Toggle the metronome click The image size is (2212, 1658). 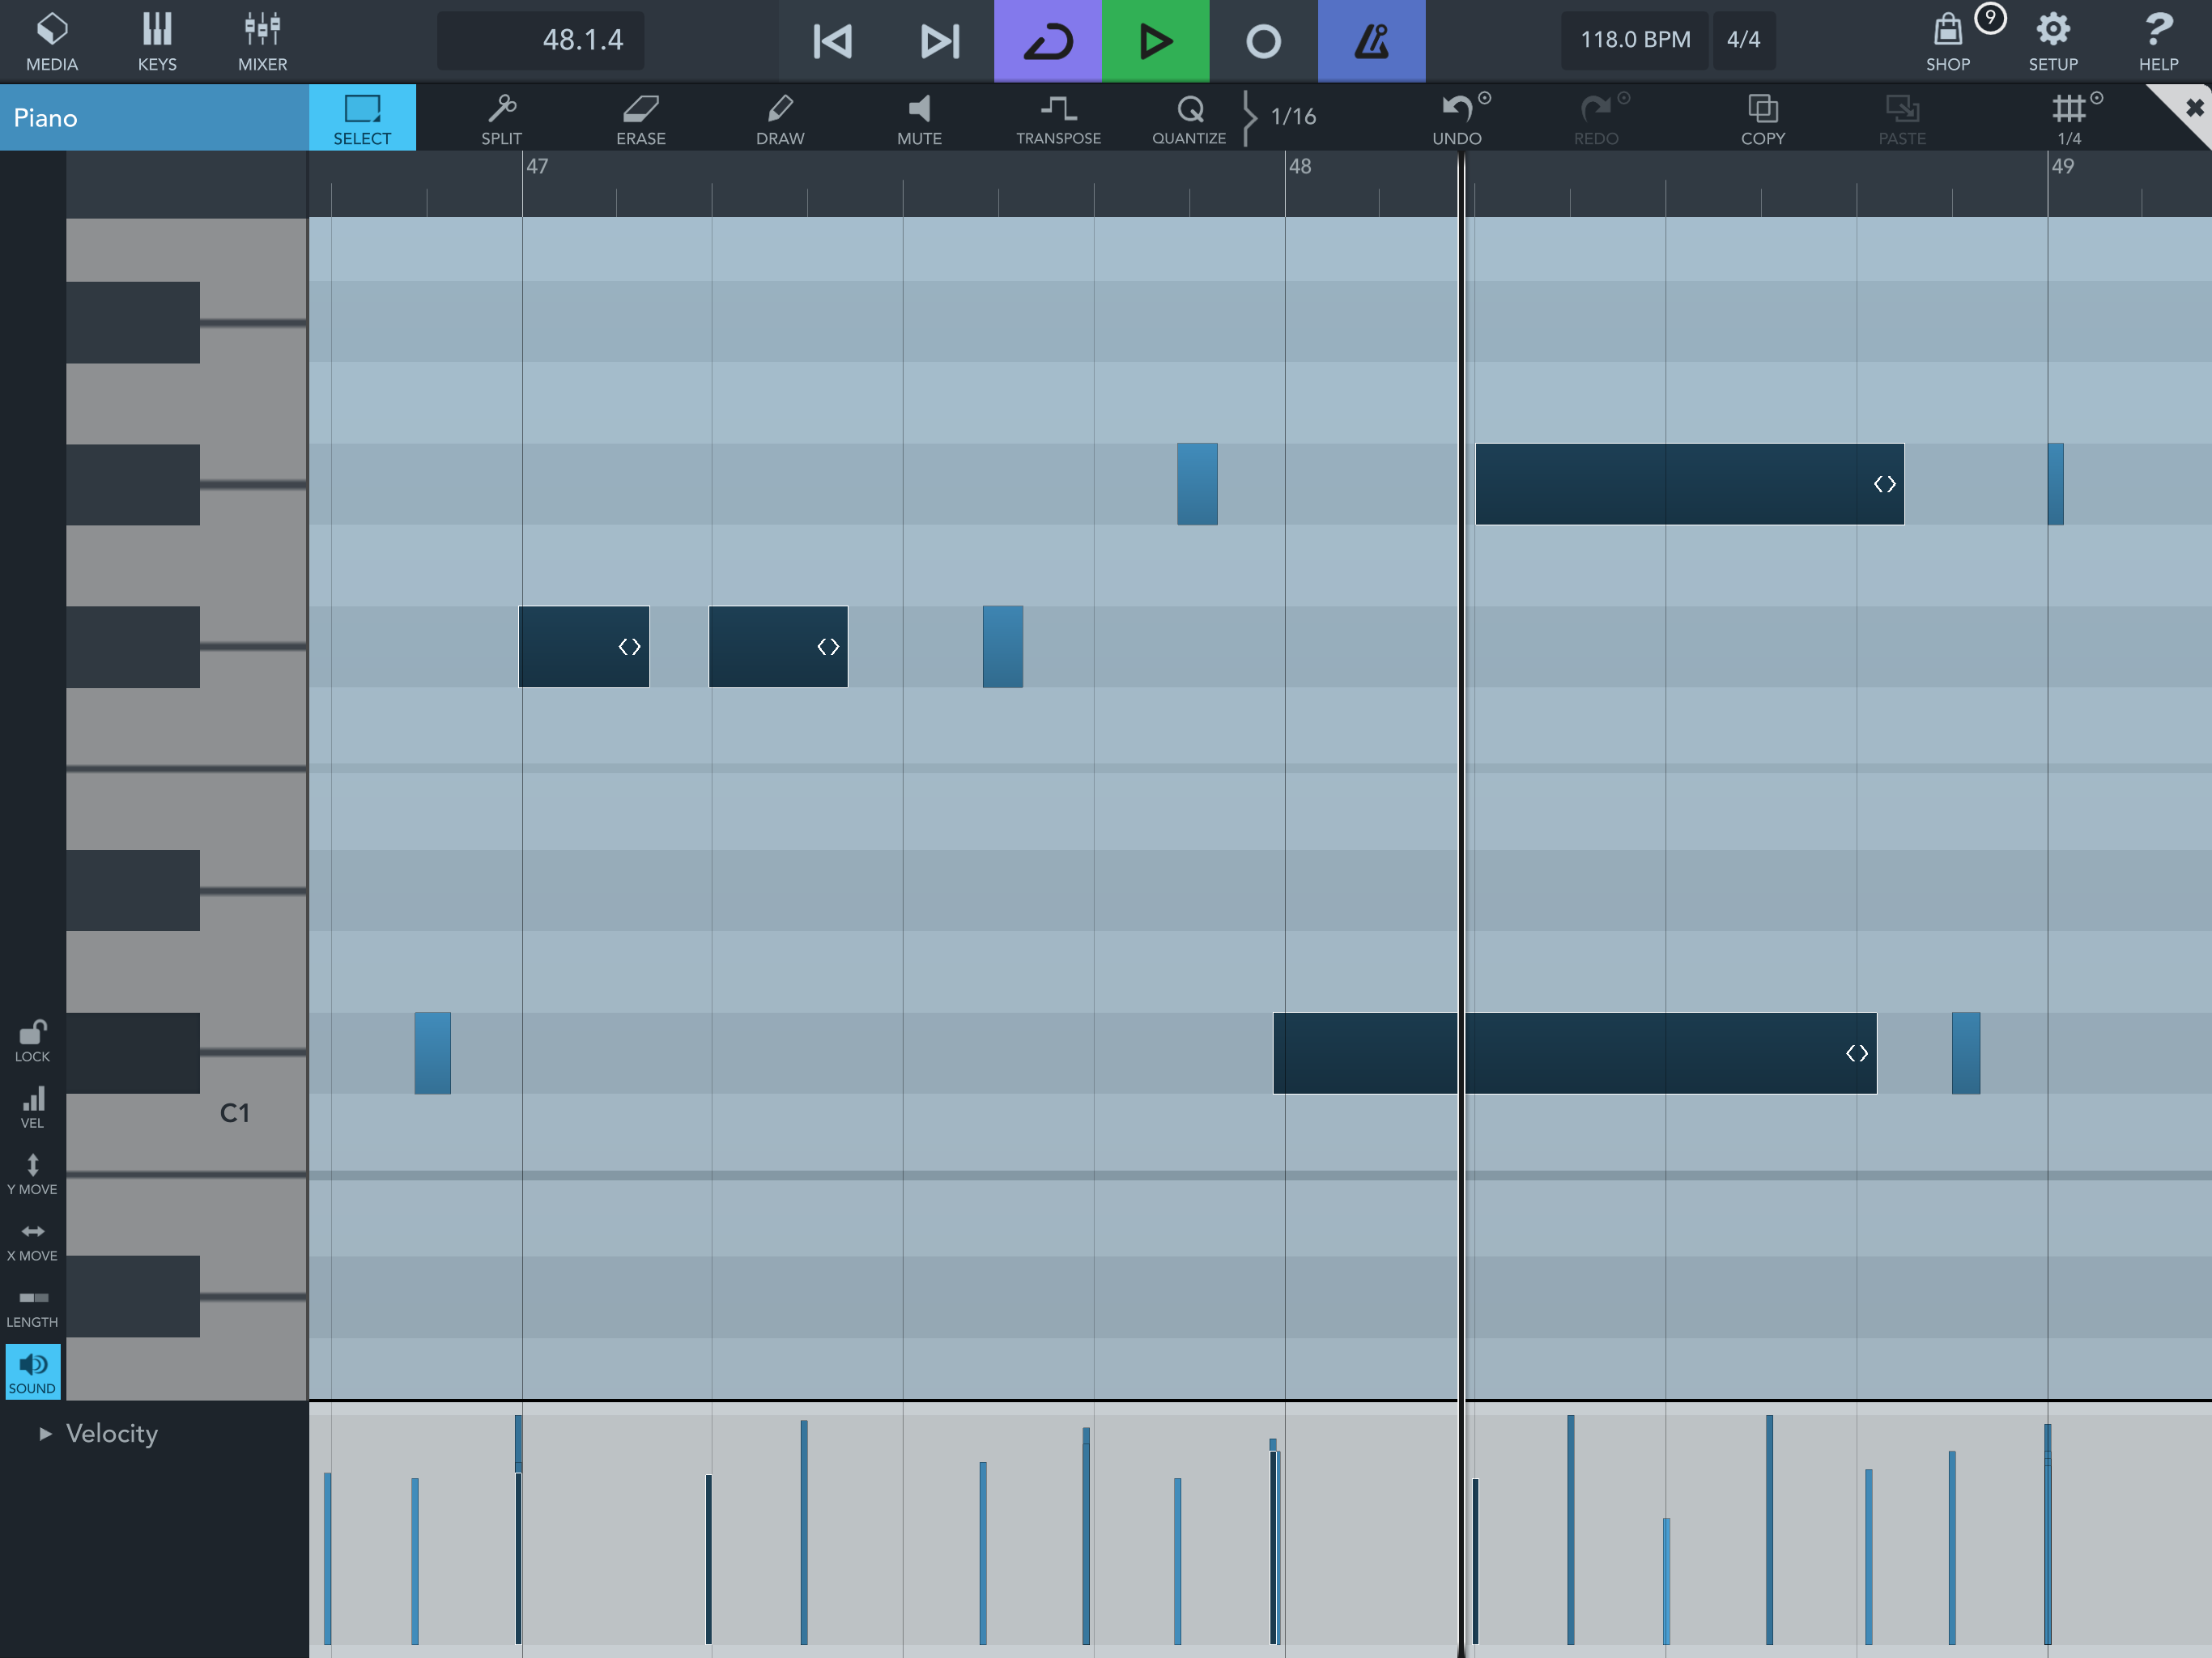1371,41
